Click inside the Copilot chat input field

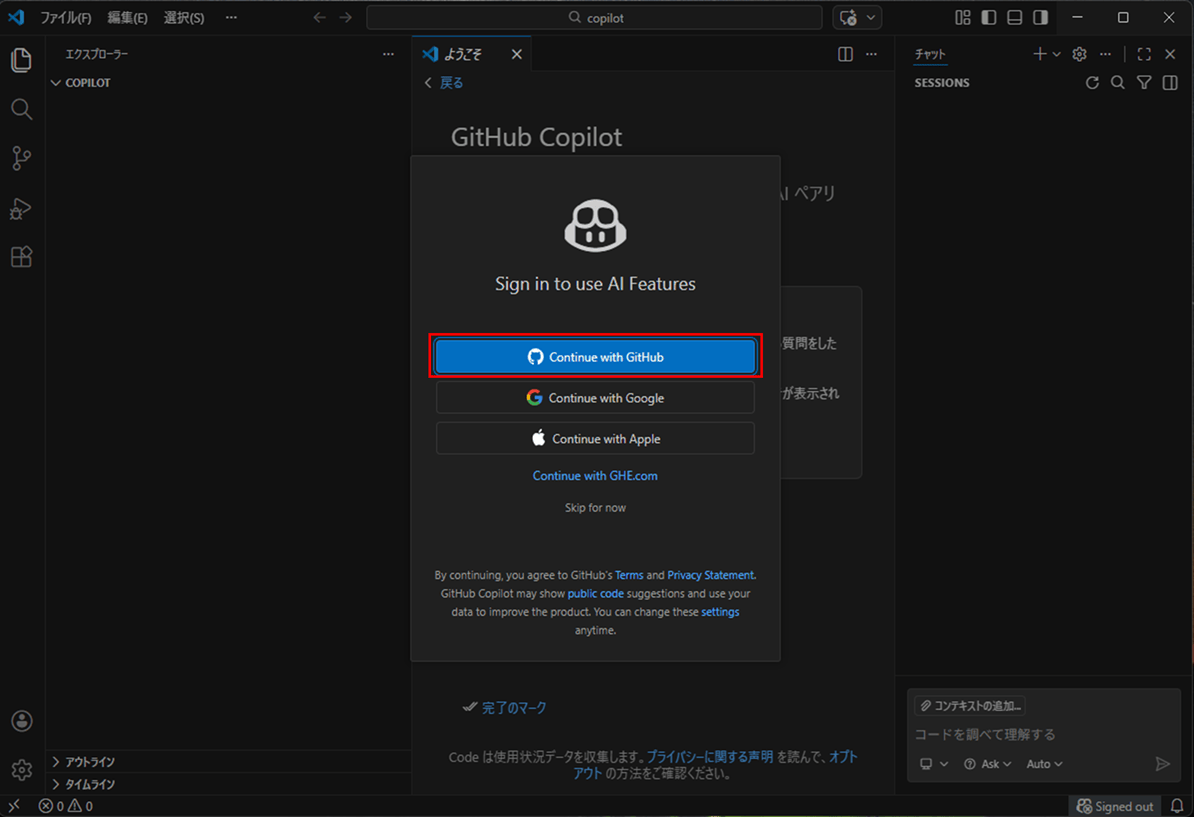click(x=1040, y=734)
